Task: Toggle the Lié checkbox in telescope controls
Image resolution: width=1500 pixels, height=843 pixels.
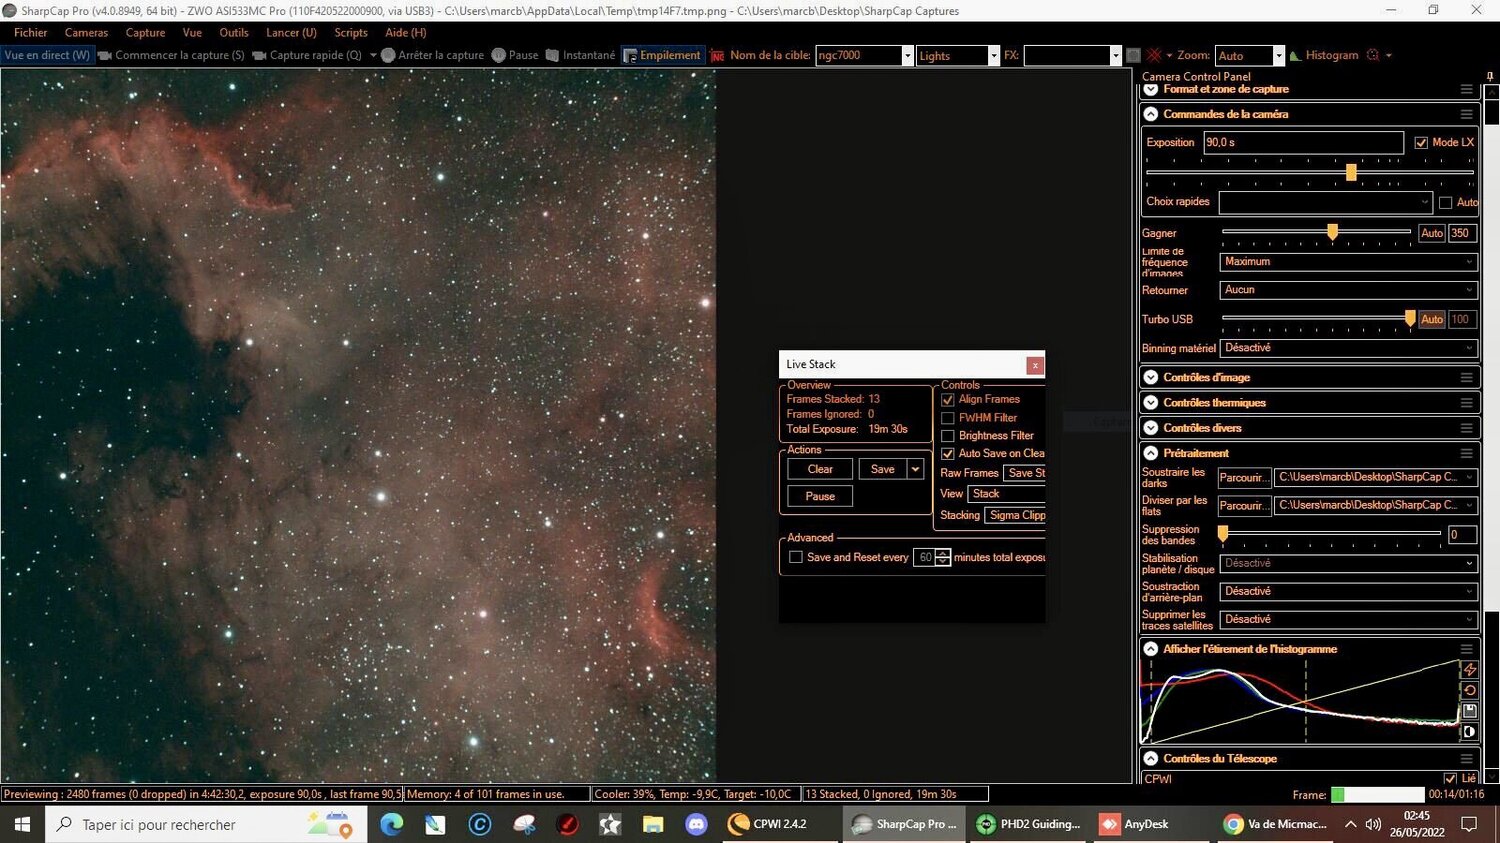Action: tap(1450, 778)
